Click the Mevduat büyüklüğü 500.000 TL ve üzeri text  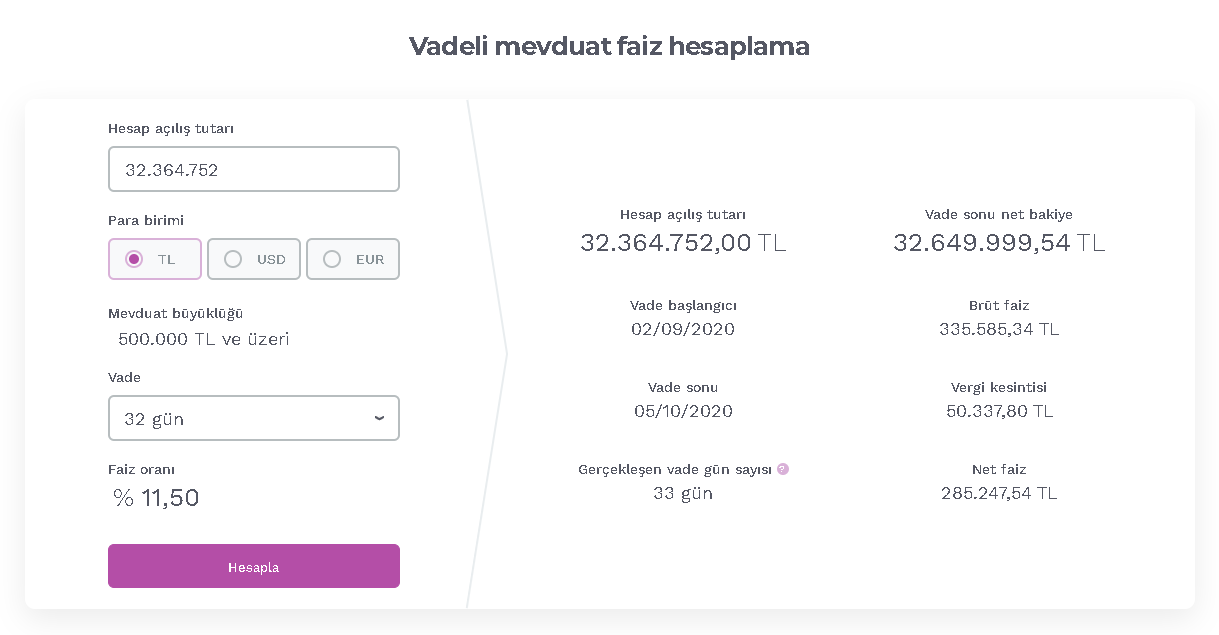point(204,339)
